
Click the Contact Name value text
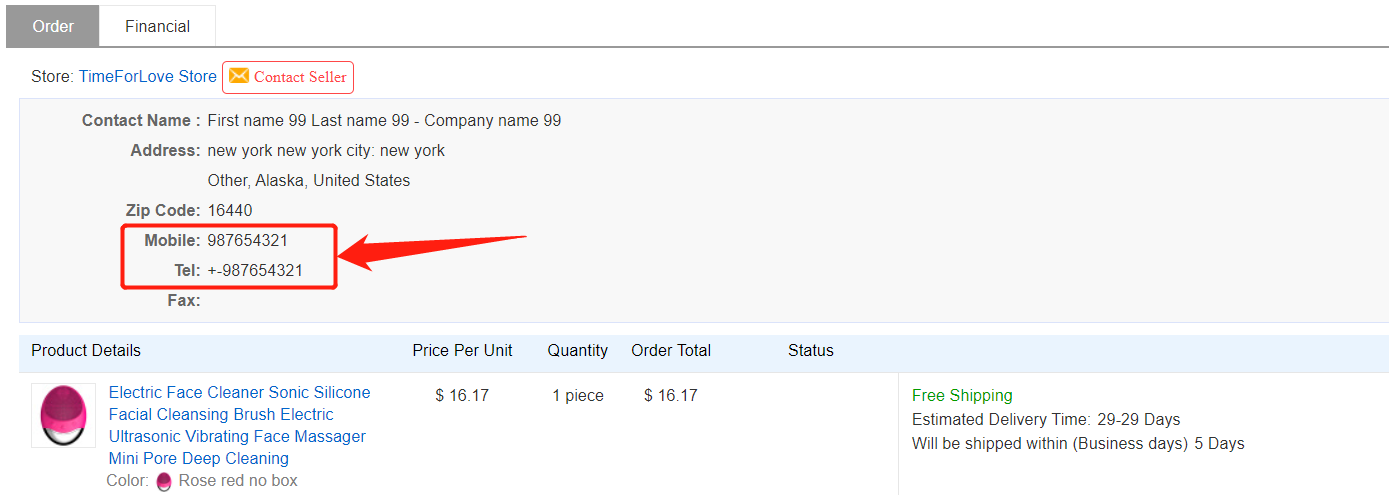pos(384,121)
